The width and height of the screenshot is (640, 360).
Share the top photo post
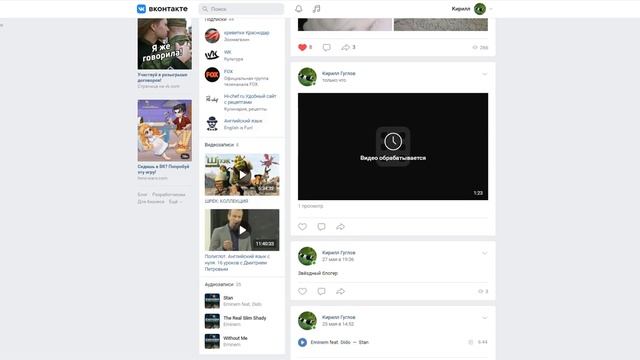(345, 47)
